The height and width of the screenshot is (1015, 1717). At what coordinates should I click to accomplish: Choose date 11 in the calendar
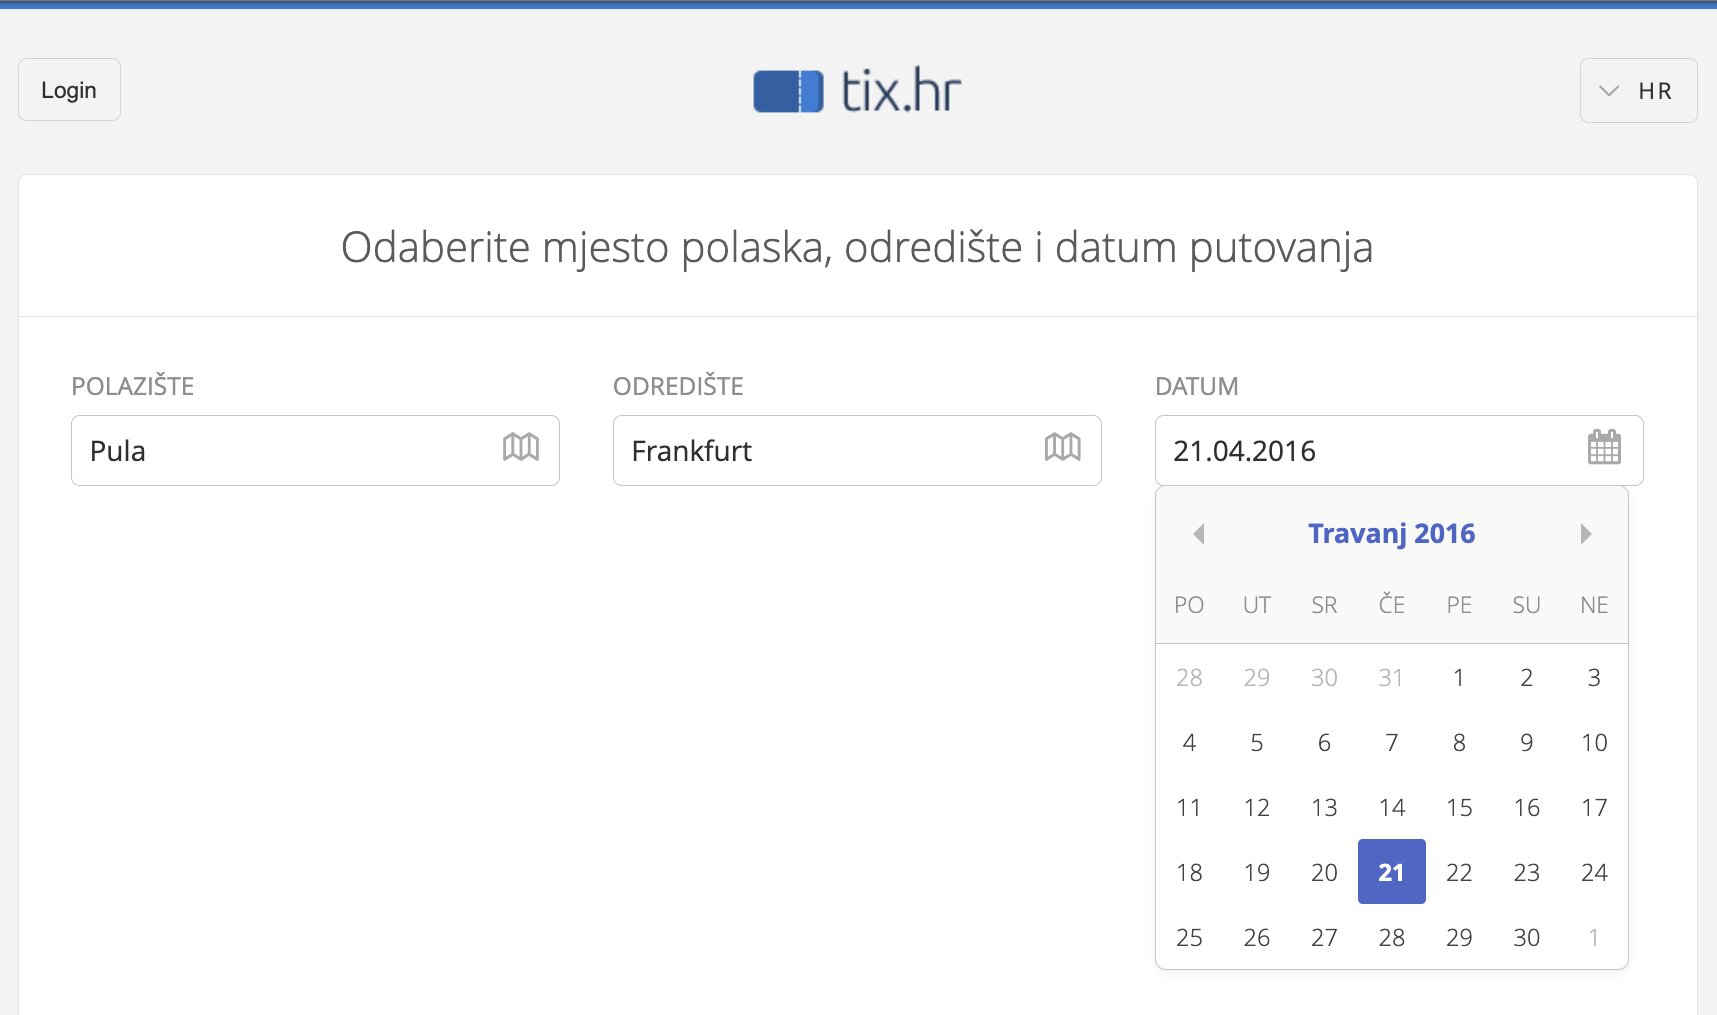click(x=1189, y=807)
